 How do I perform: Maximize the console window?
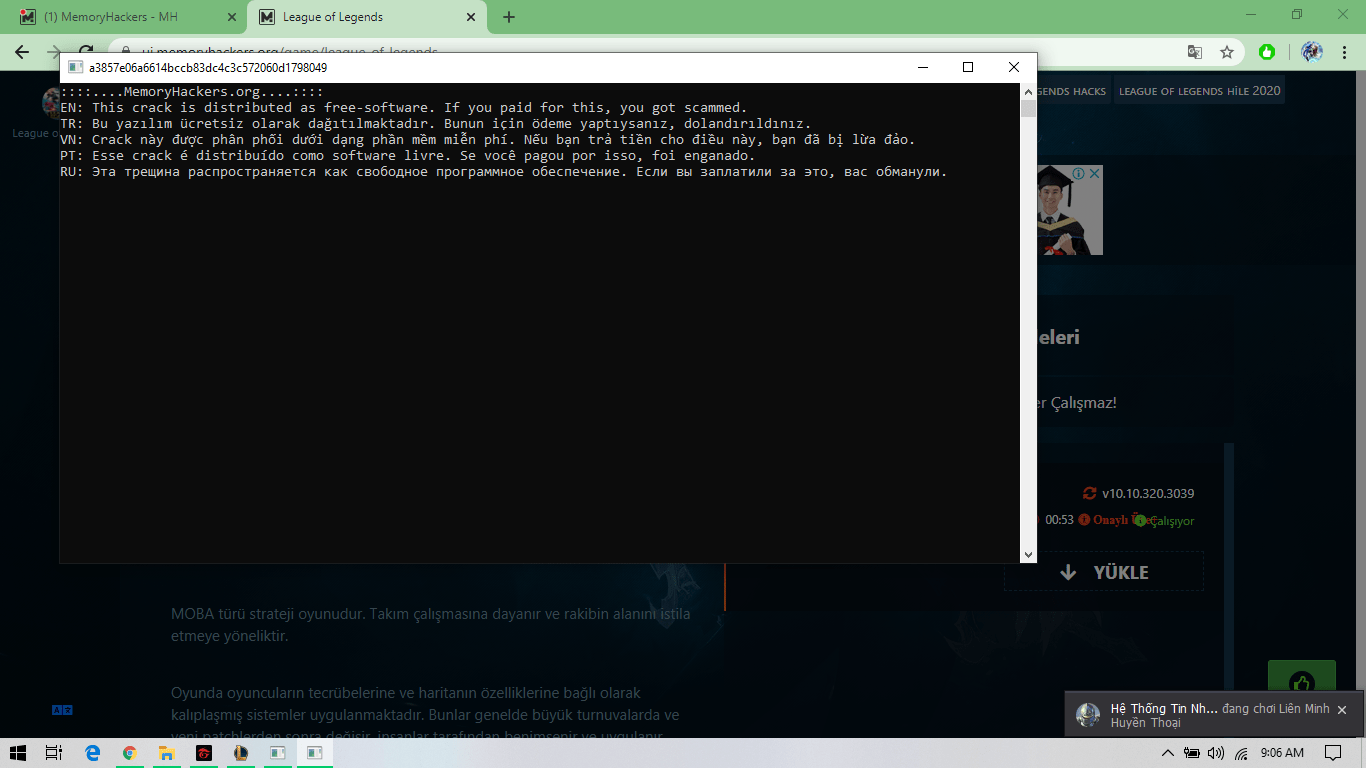click(968, 67)
